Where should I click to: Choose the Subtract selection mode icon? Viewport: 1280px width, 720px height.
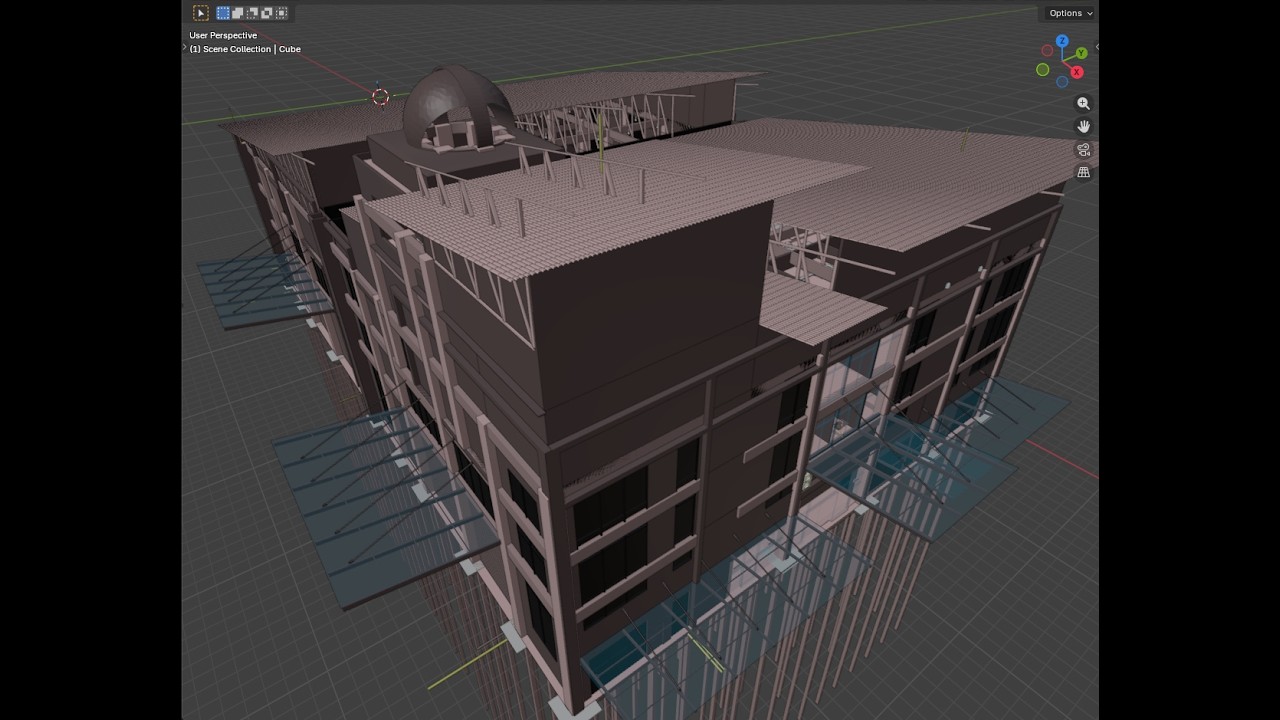coord(252,13)
